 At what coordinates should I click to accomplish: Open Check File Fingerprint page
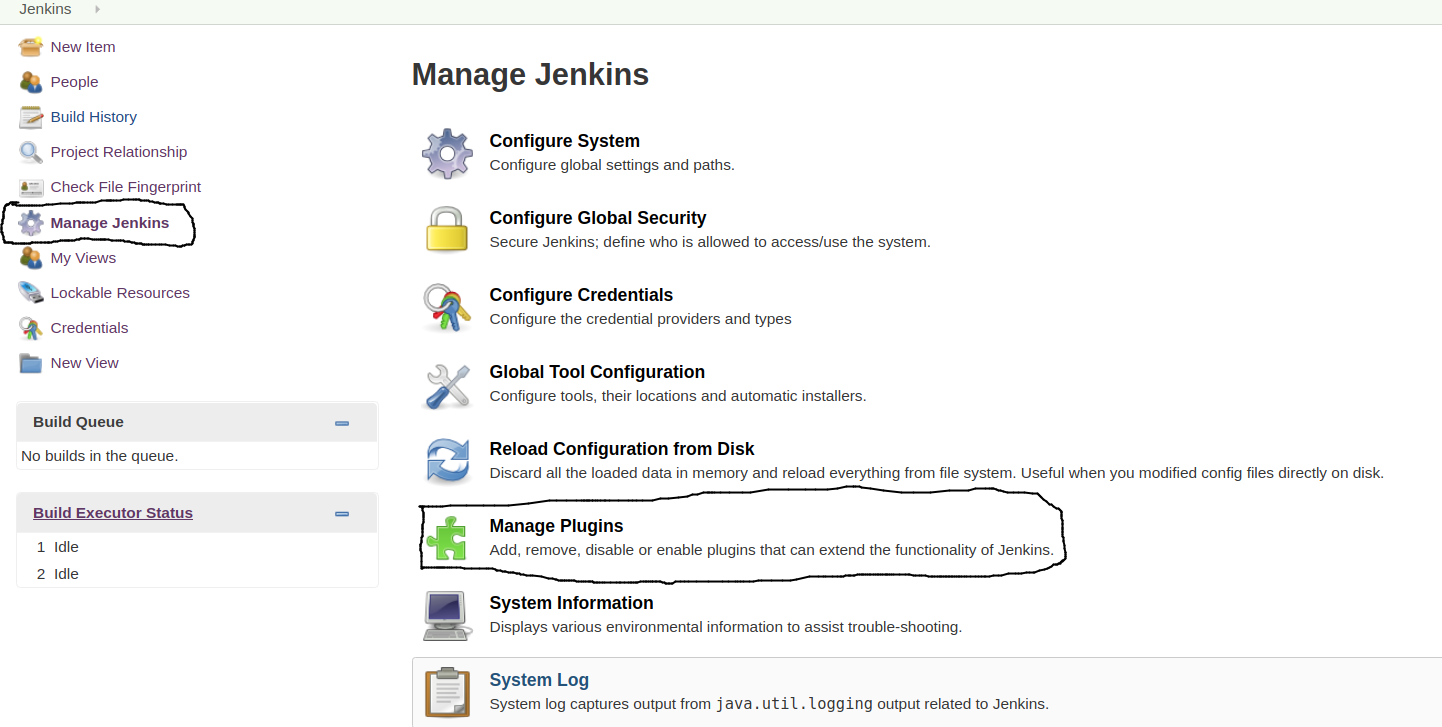125,187
